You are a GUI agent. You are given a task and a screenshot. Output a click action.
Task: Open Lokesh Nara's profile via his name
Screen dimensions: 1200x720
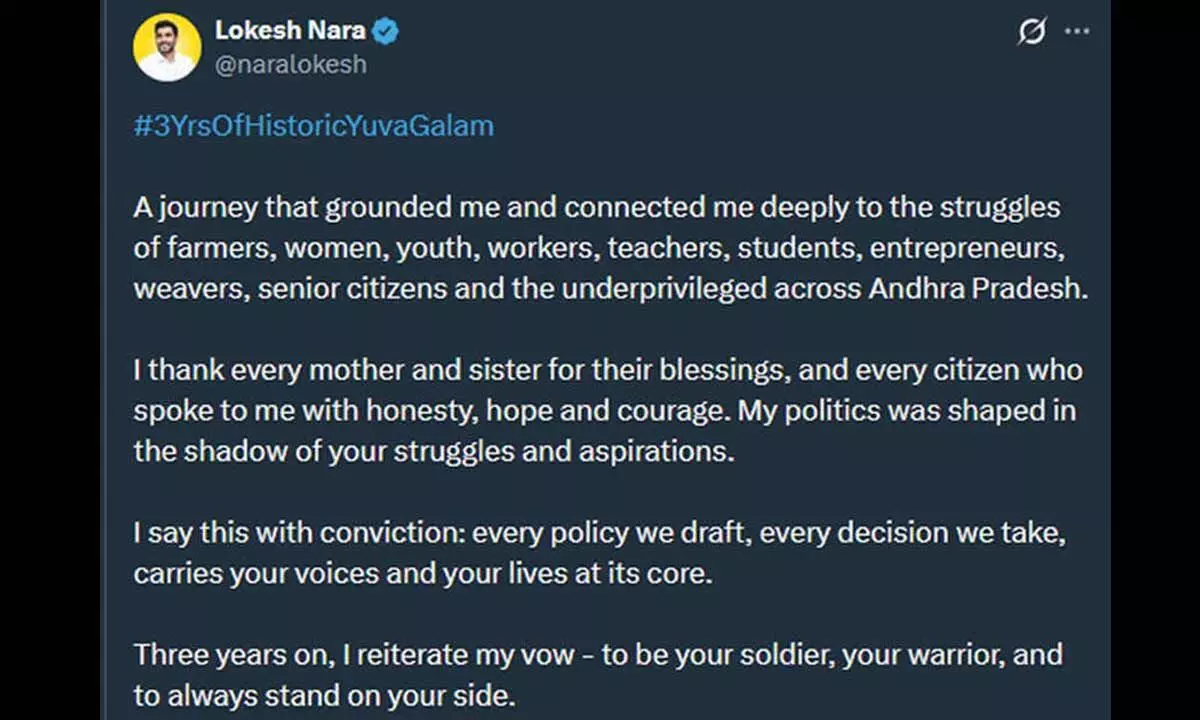(x=291, y=30)
